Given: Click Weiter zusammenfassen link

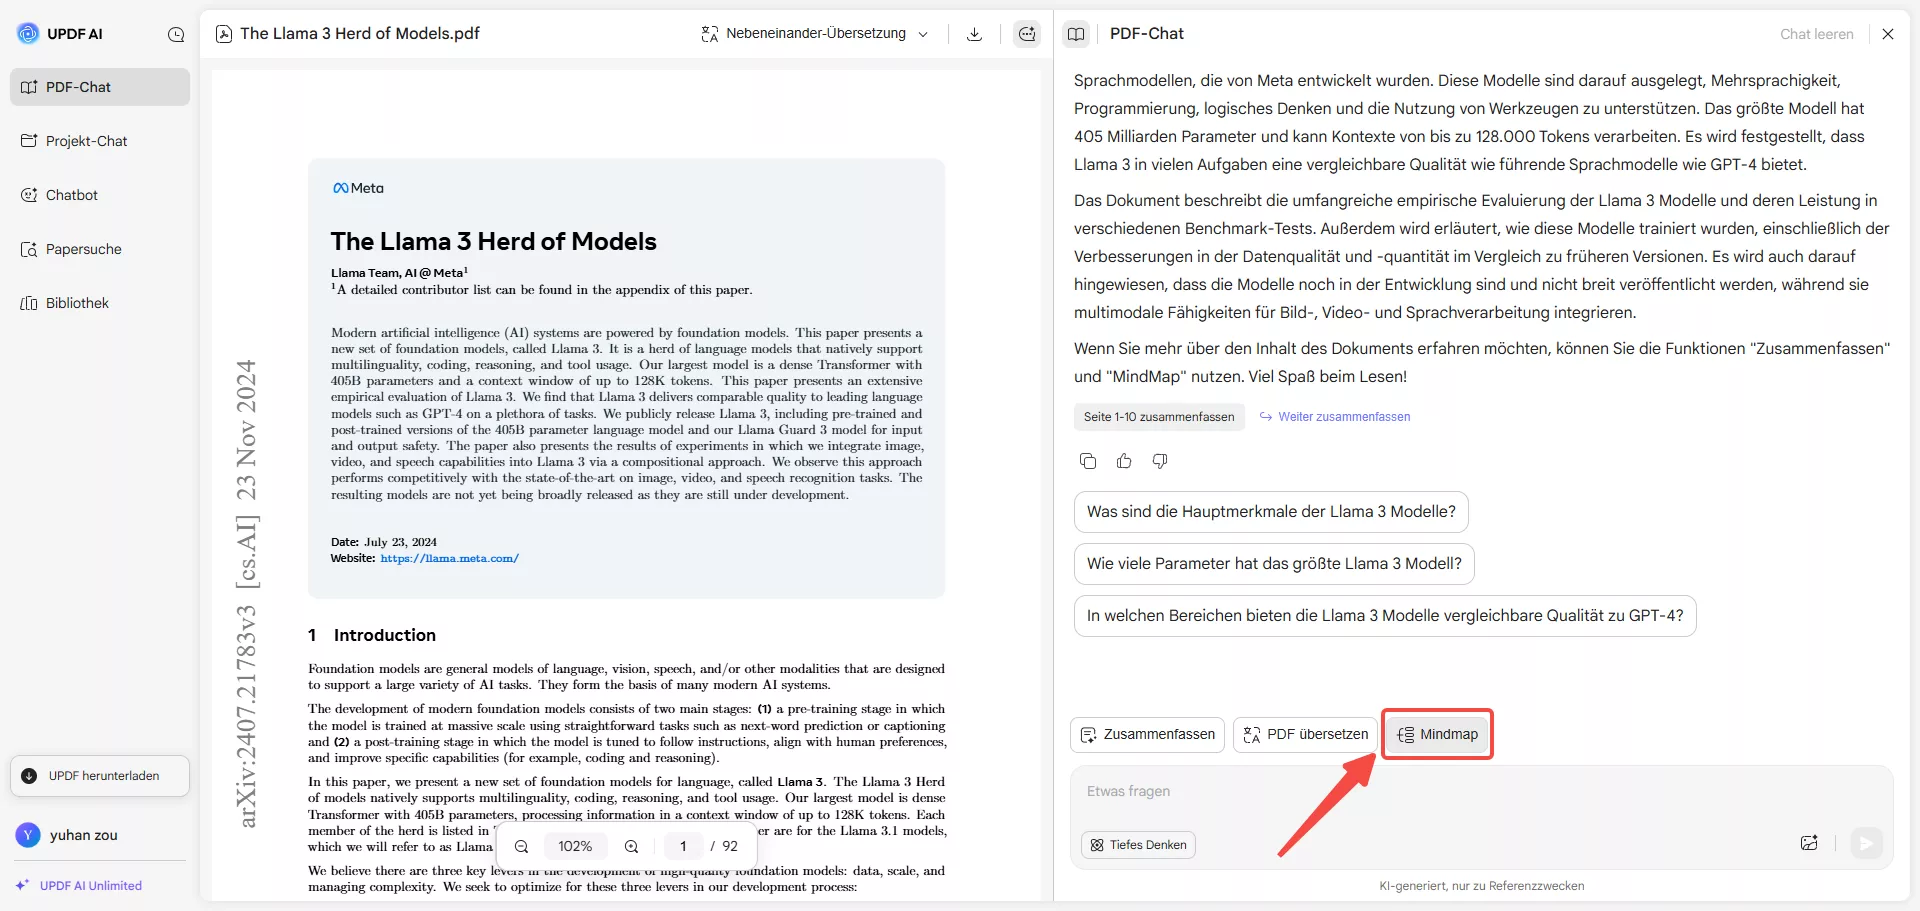Looking at the screenshot, I should pos(1344,417).
